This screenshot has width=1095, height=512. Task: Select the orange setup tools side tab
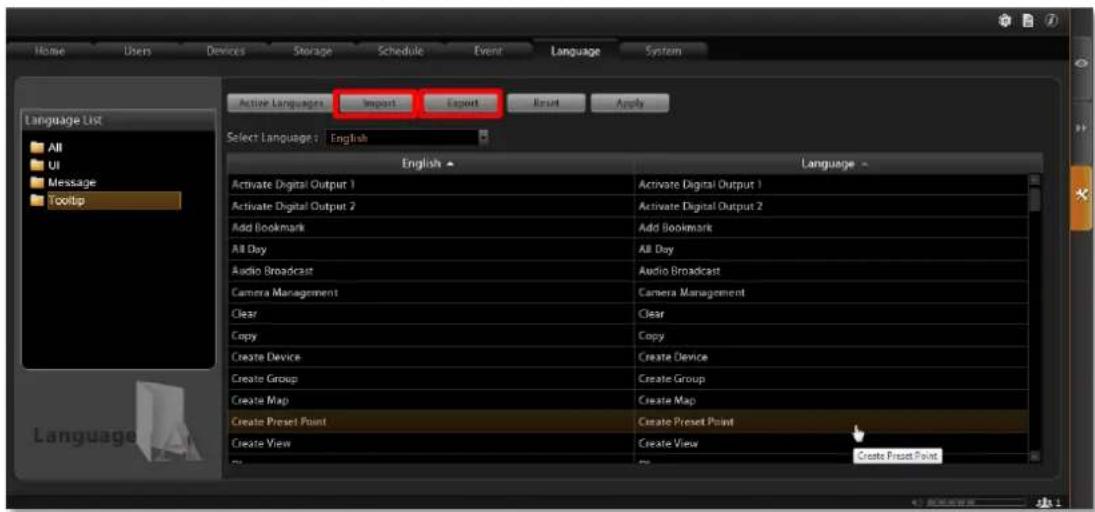tap(1081, 198)
